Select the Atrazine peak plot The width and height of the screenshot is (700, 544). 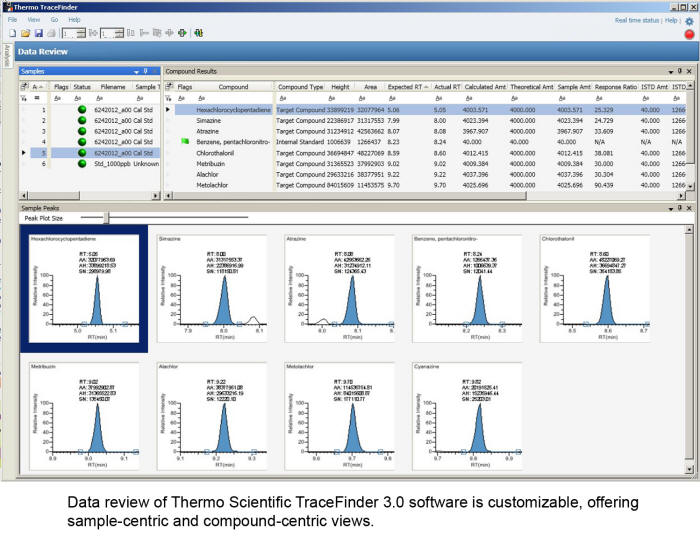(x=340, y=289)
